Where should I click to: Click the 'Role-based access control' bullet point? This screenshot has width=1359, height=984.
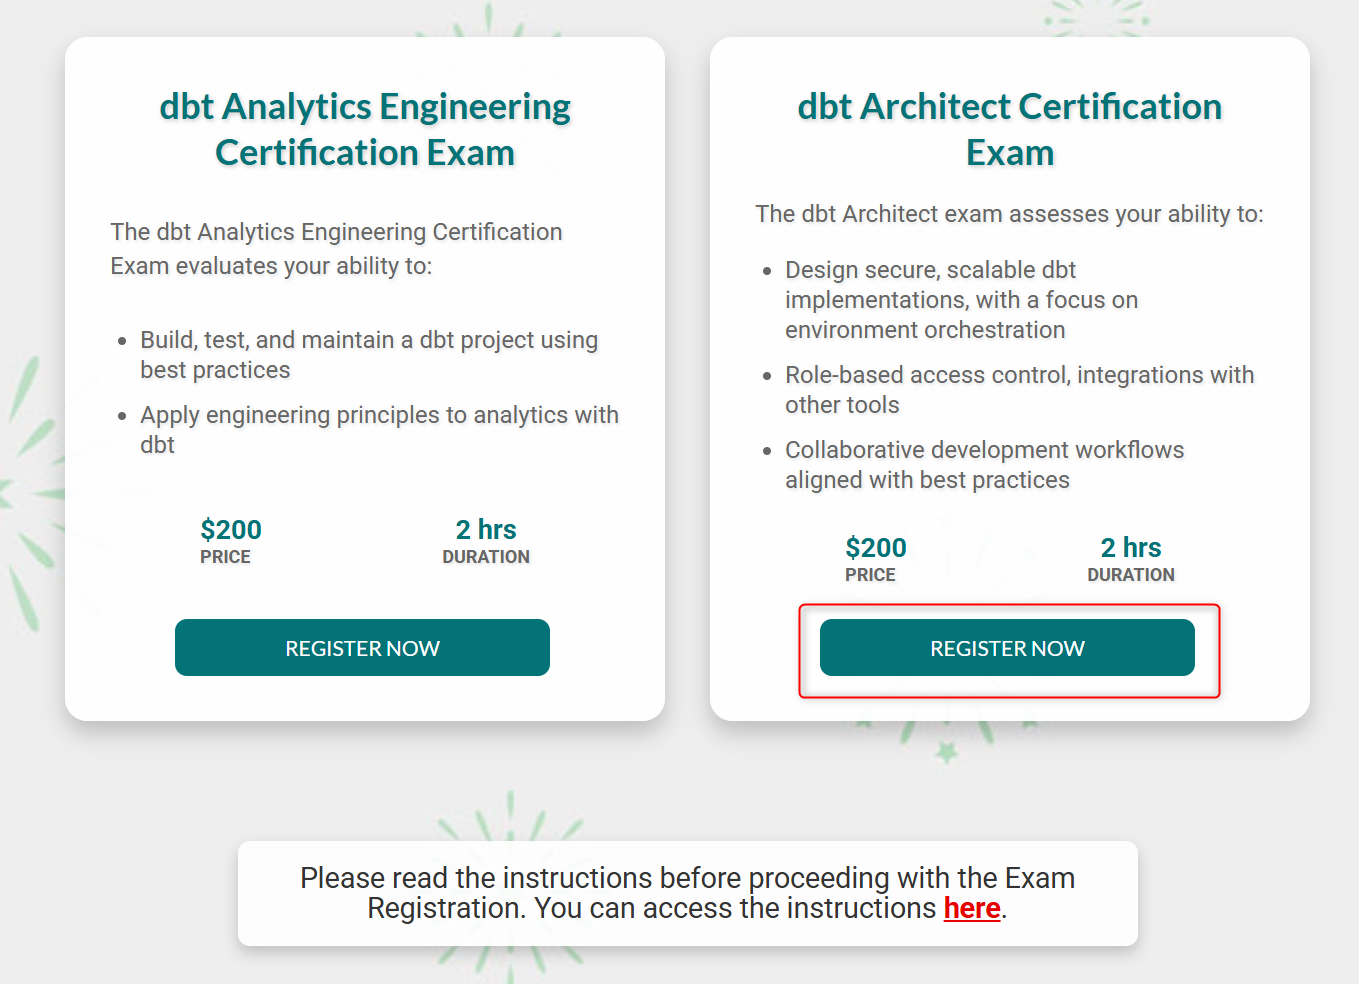[x=1019, y=390]
